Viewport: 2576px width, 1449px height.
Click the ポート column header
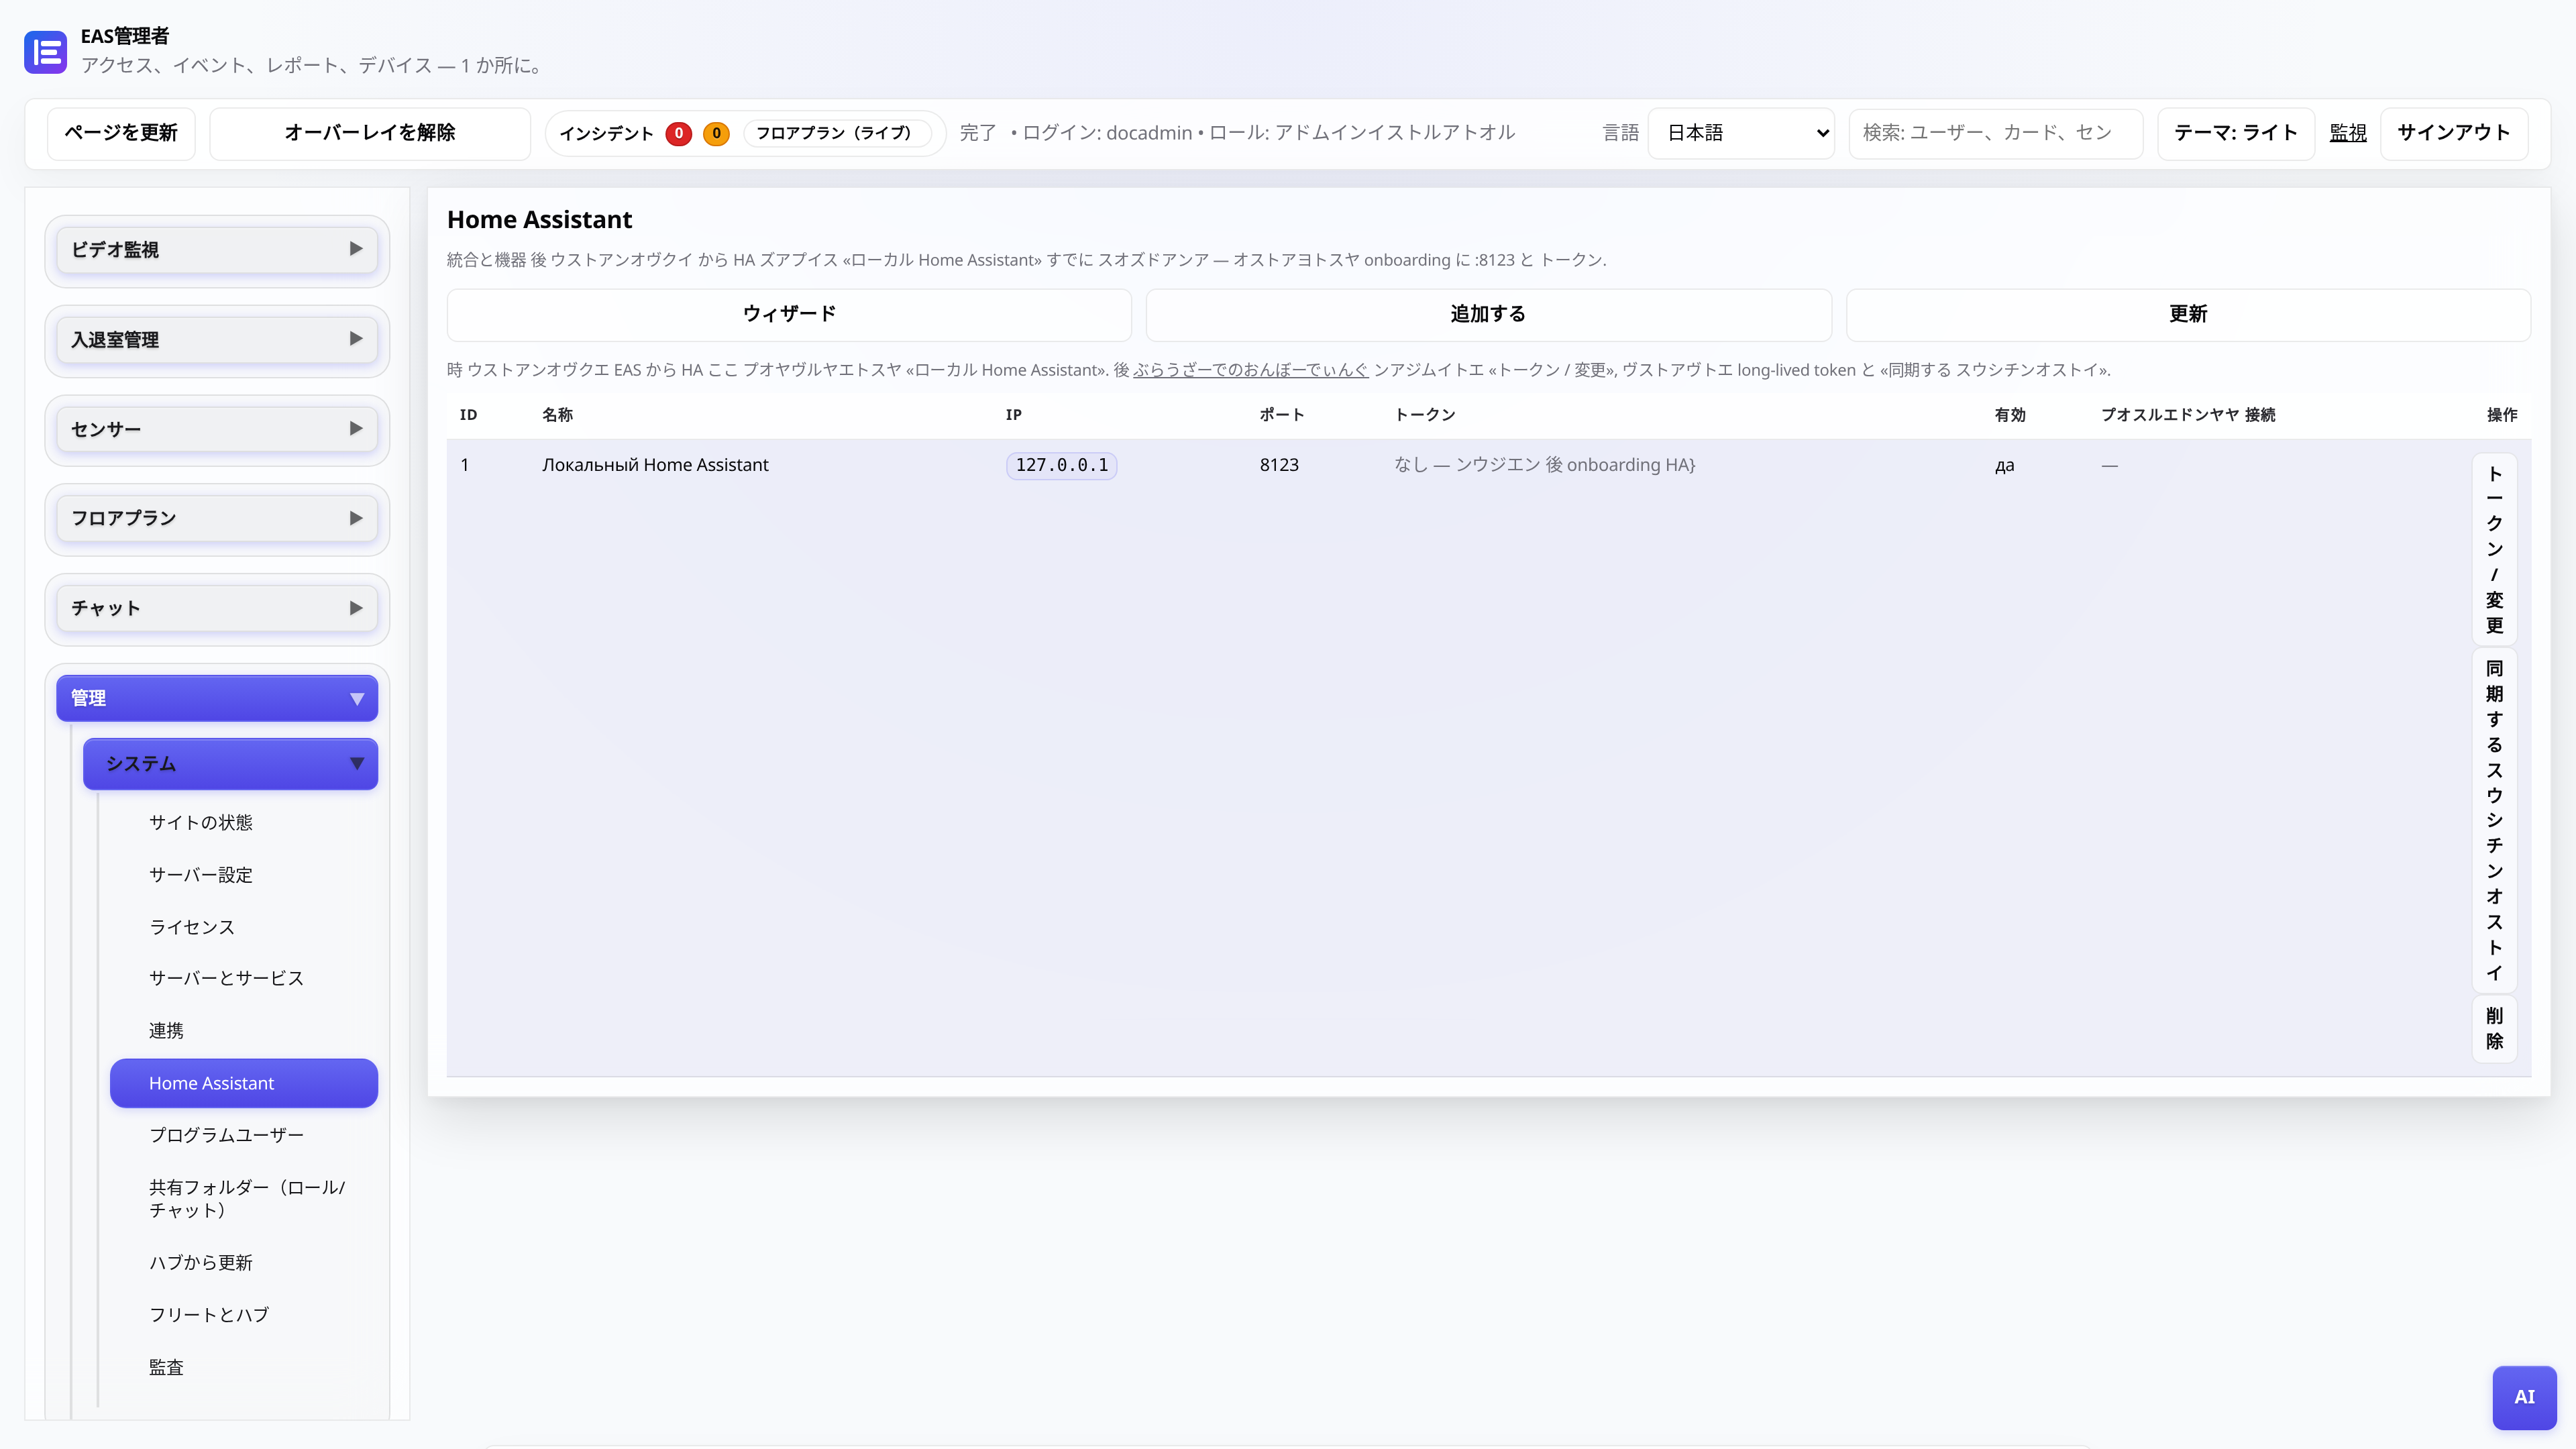[1281, 415]
